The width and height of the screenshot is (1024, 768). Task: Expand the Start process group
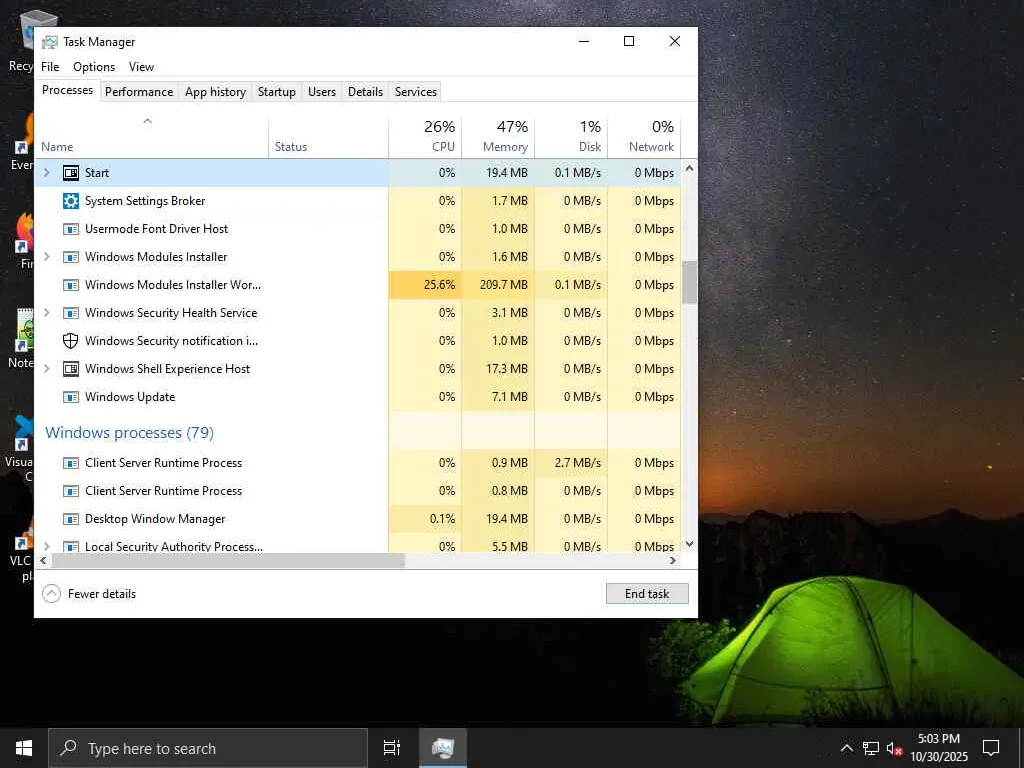point(46,172)
